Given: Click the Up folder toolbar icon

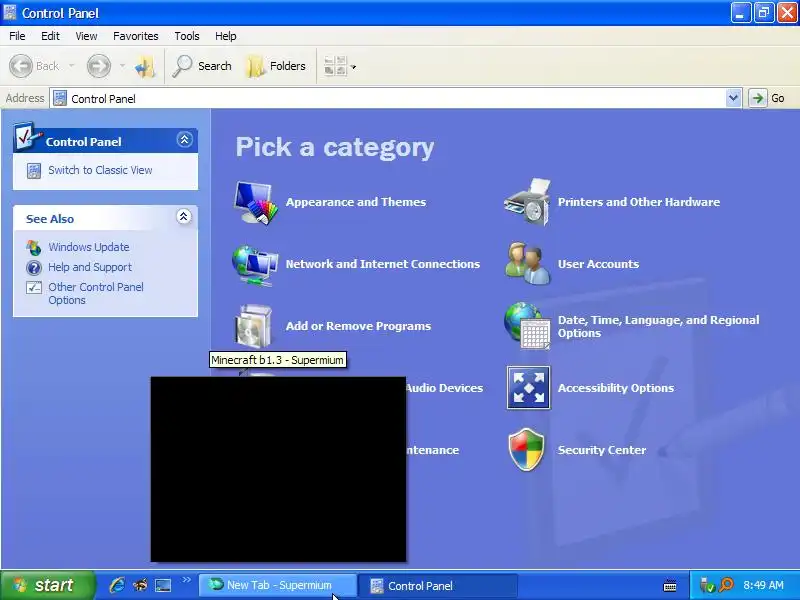Looking at the screenshot, I should (145, 66).
